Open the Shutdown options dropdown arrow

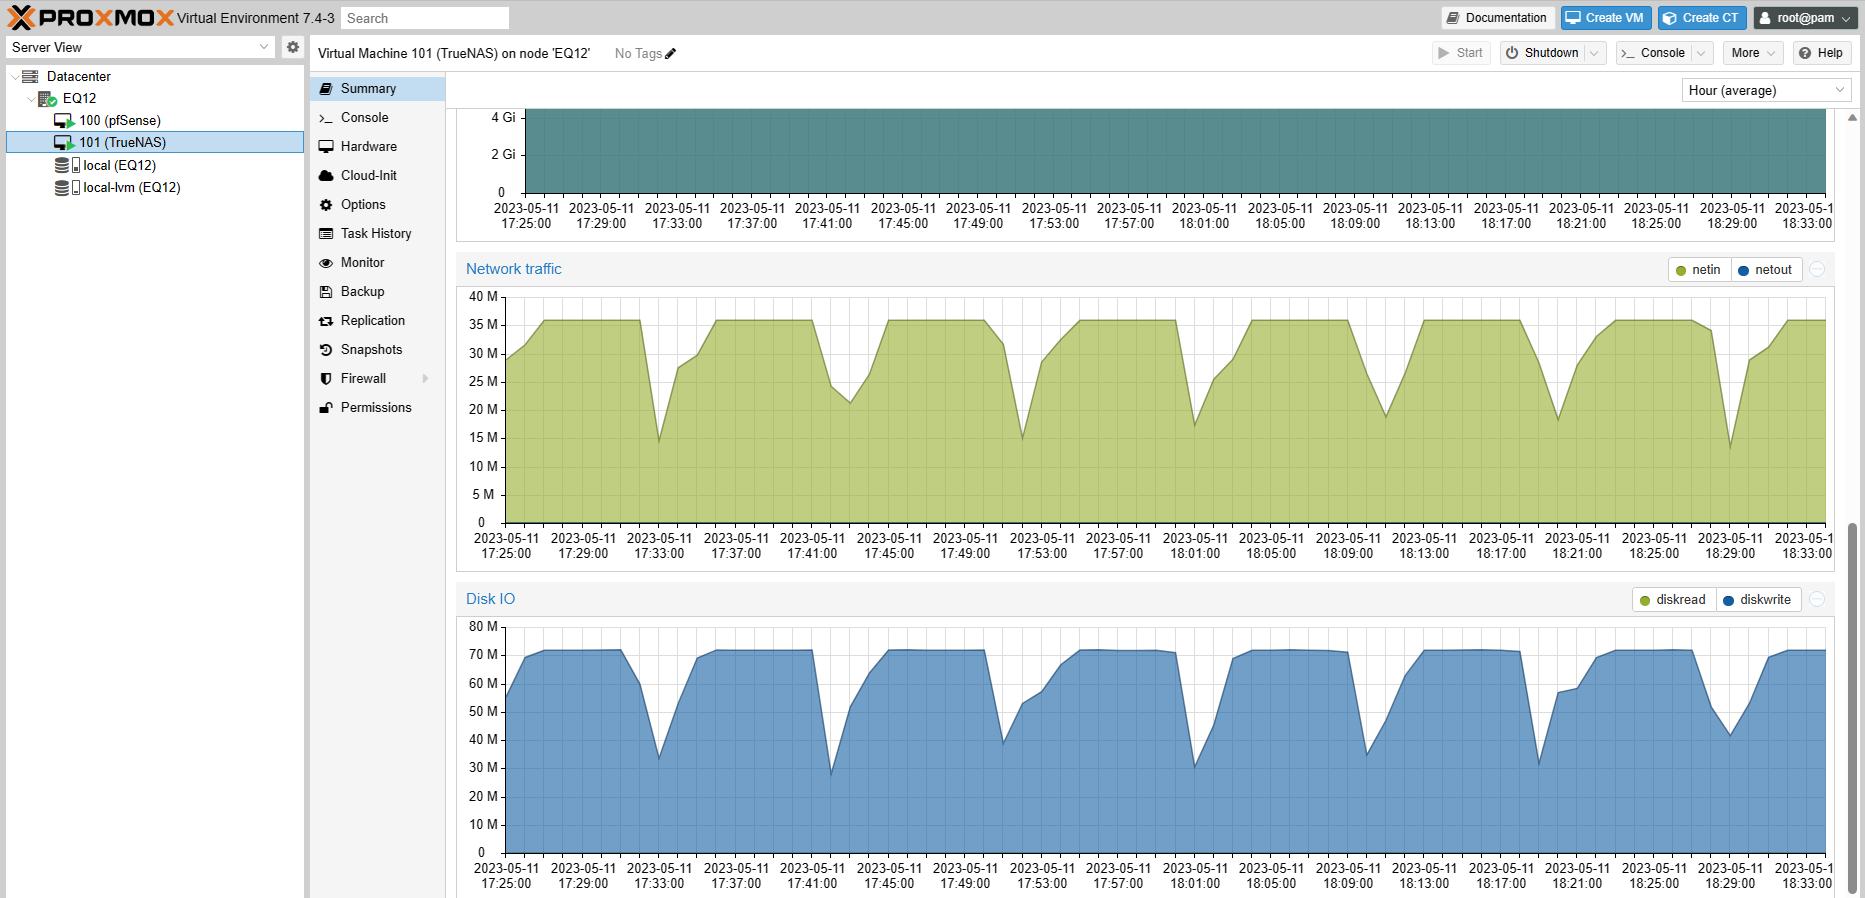tap(1595, 53)
